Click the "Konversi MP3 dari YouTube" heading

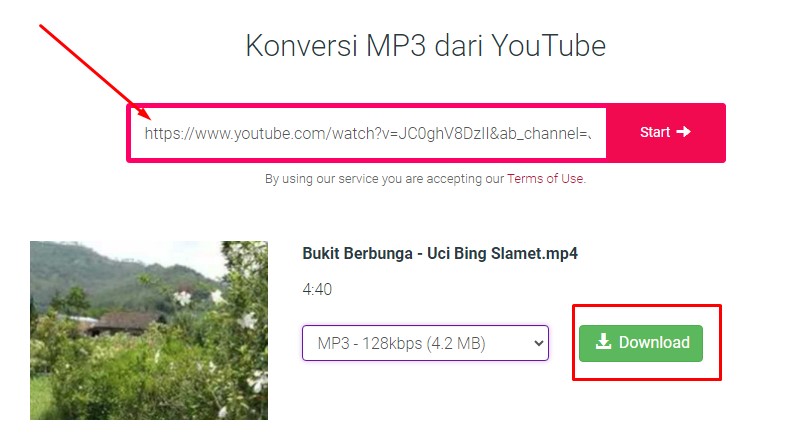click(425, 46)
